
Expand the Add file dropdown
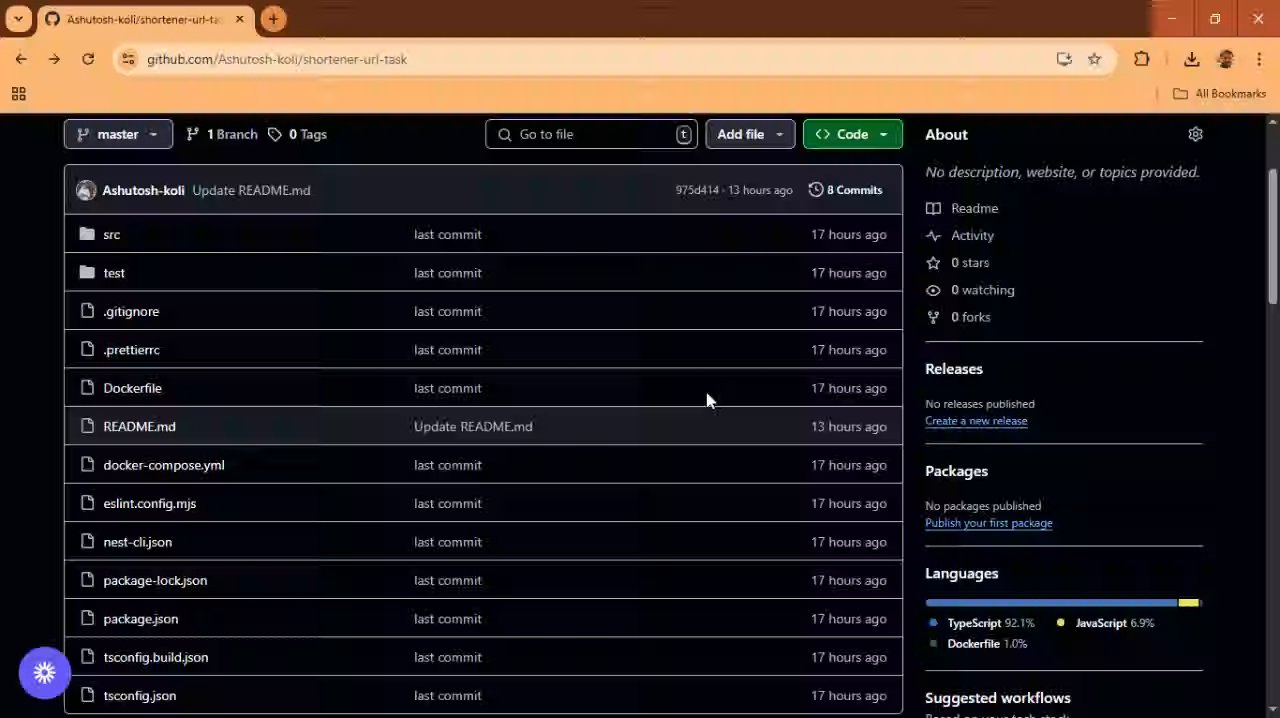[750, 134]
